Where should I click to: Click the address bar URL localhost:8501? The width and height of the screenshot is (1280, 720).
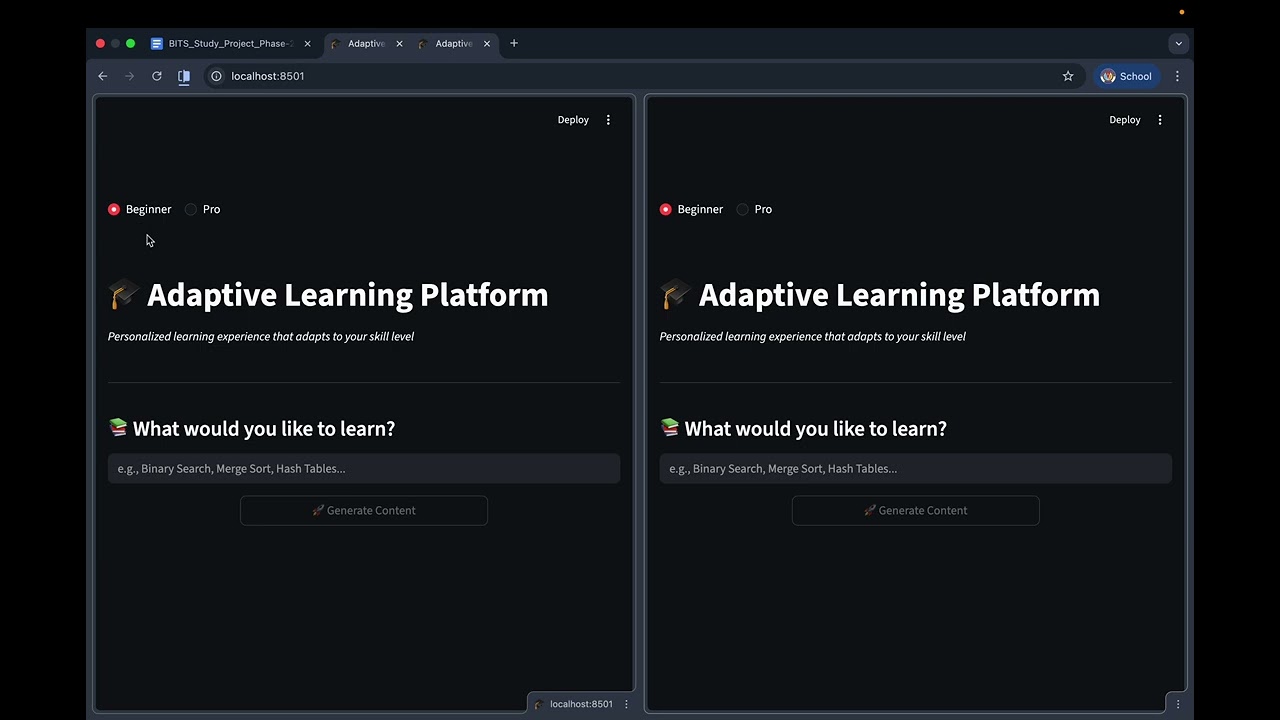tap(267, 76)
